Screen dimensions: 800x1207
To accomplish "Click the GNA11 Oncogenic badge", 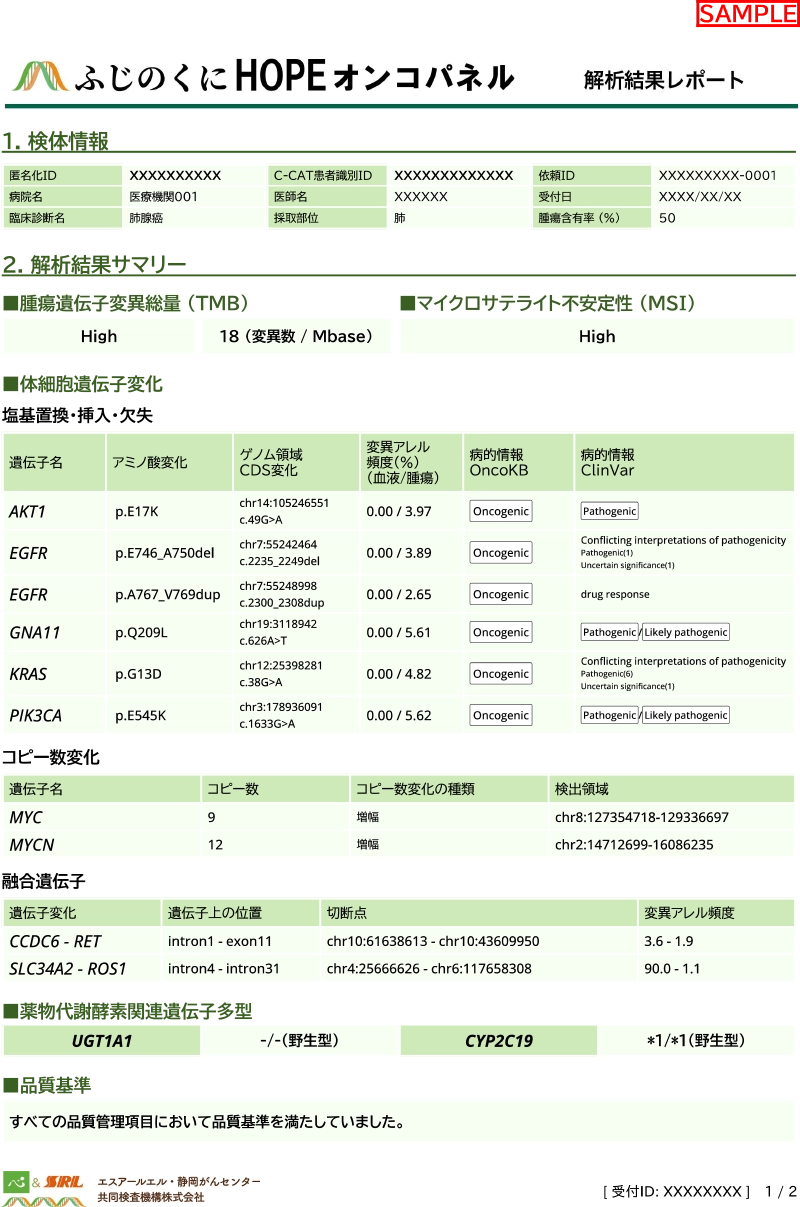I will pos(501,632).
